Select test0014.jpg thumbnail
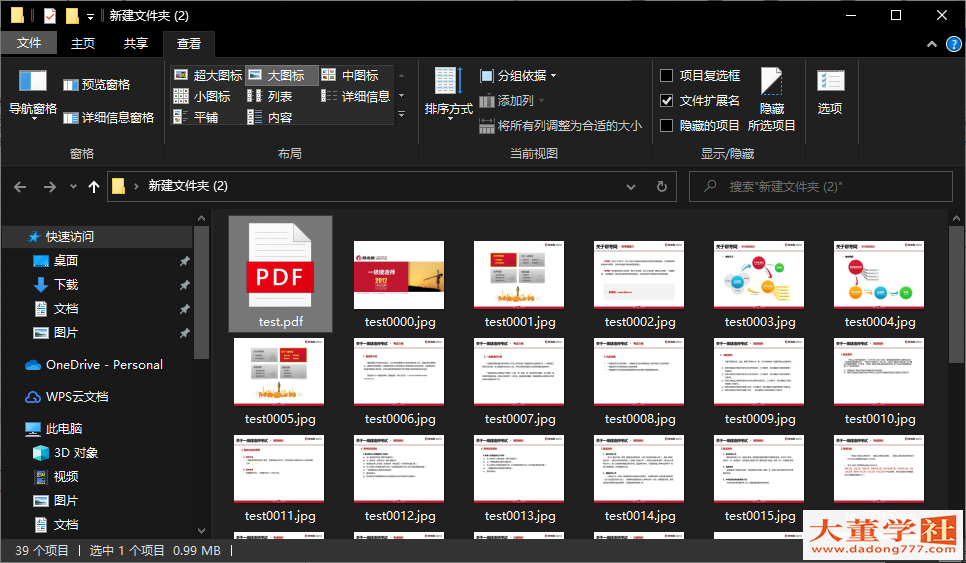Image resolution: width=966 pixels, height=563 pixels. pos(639,469)
